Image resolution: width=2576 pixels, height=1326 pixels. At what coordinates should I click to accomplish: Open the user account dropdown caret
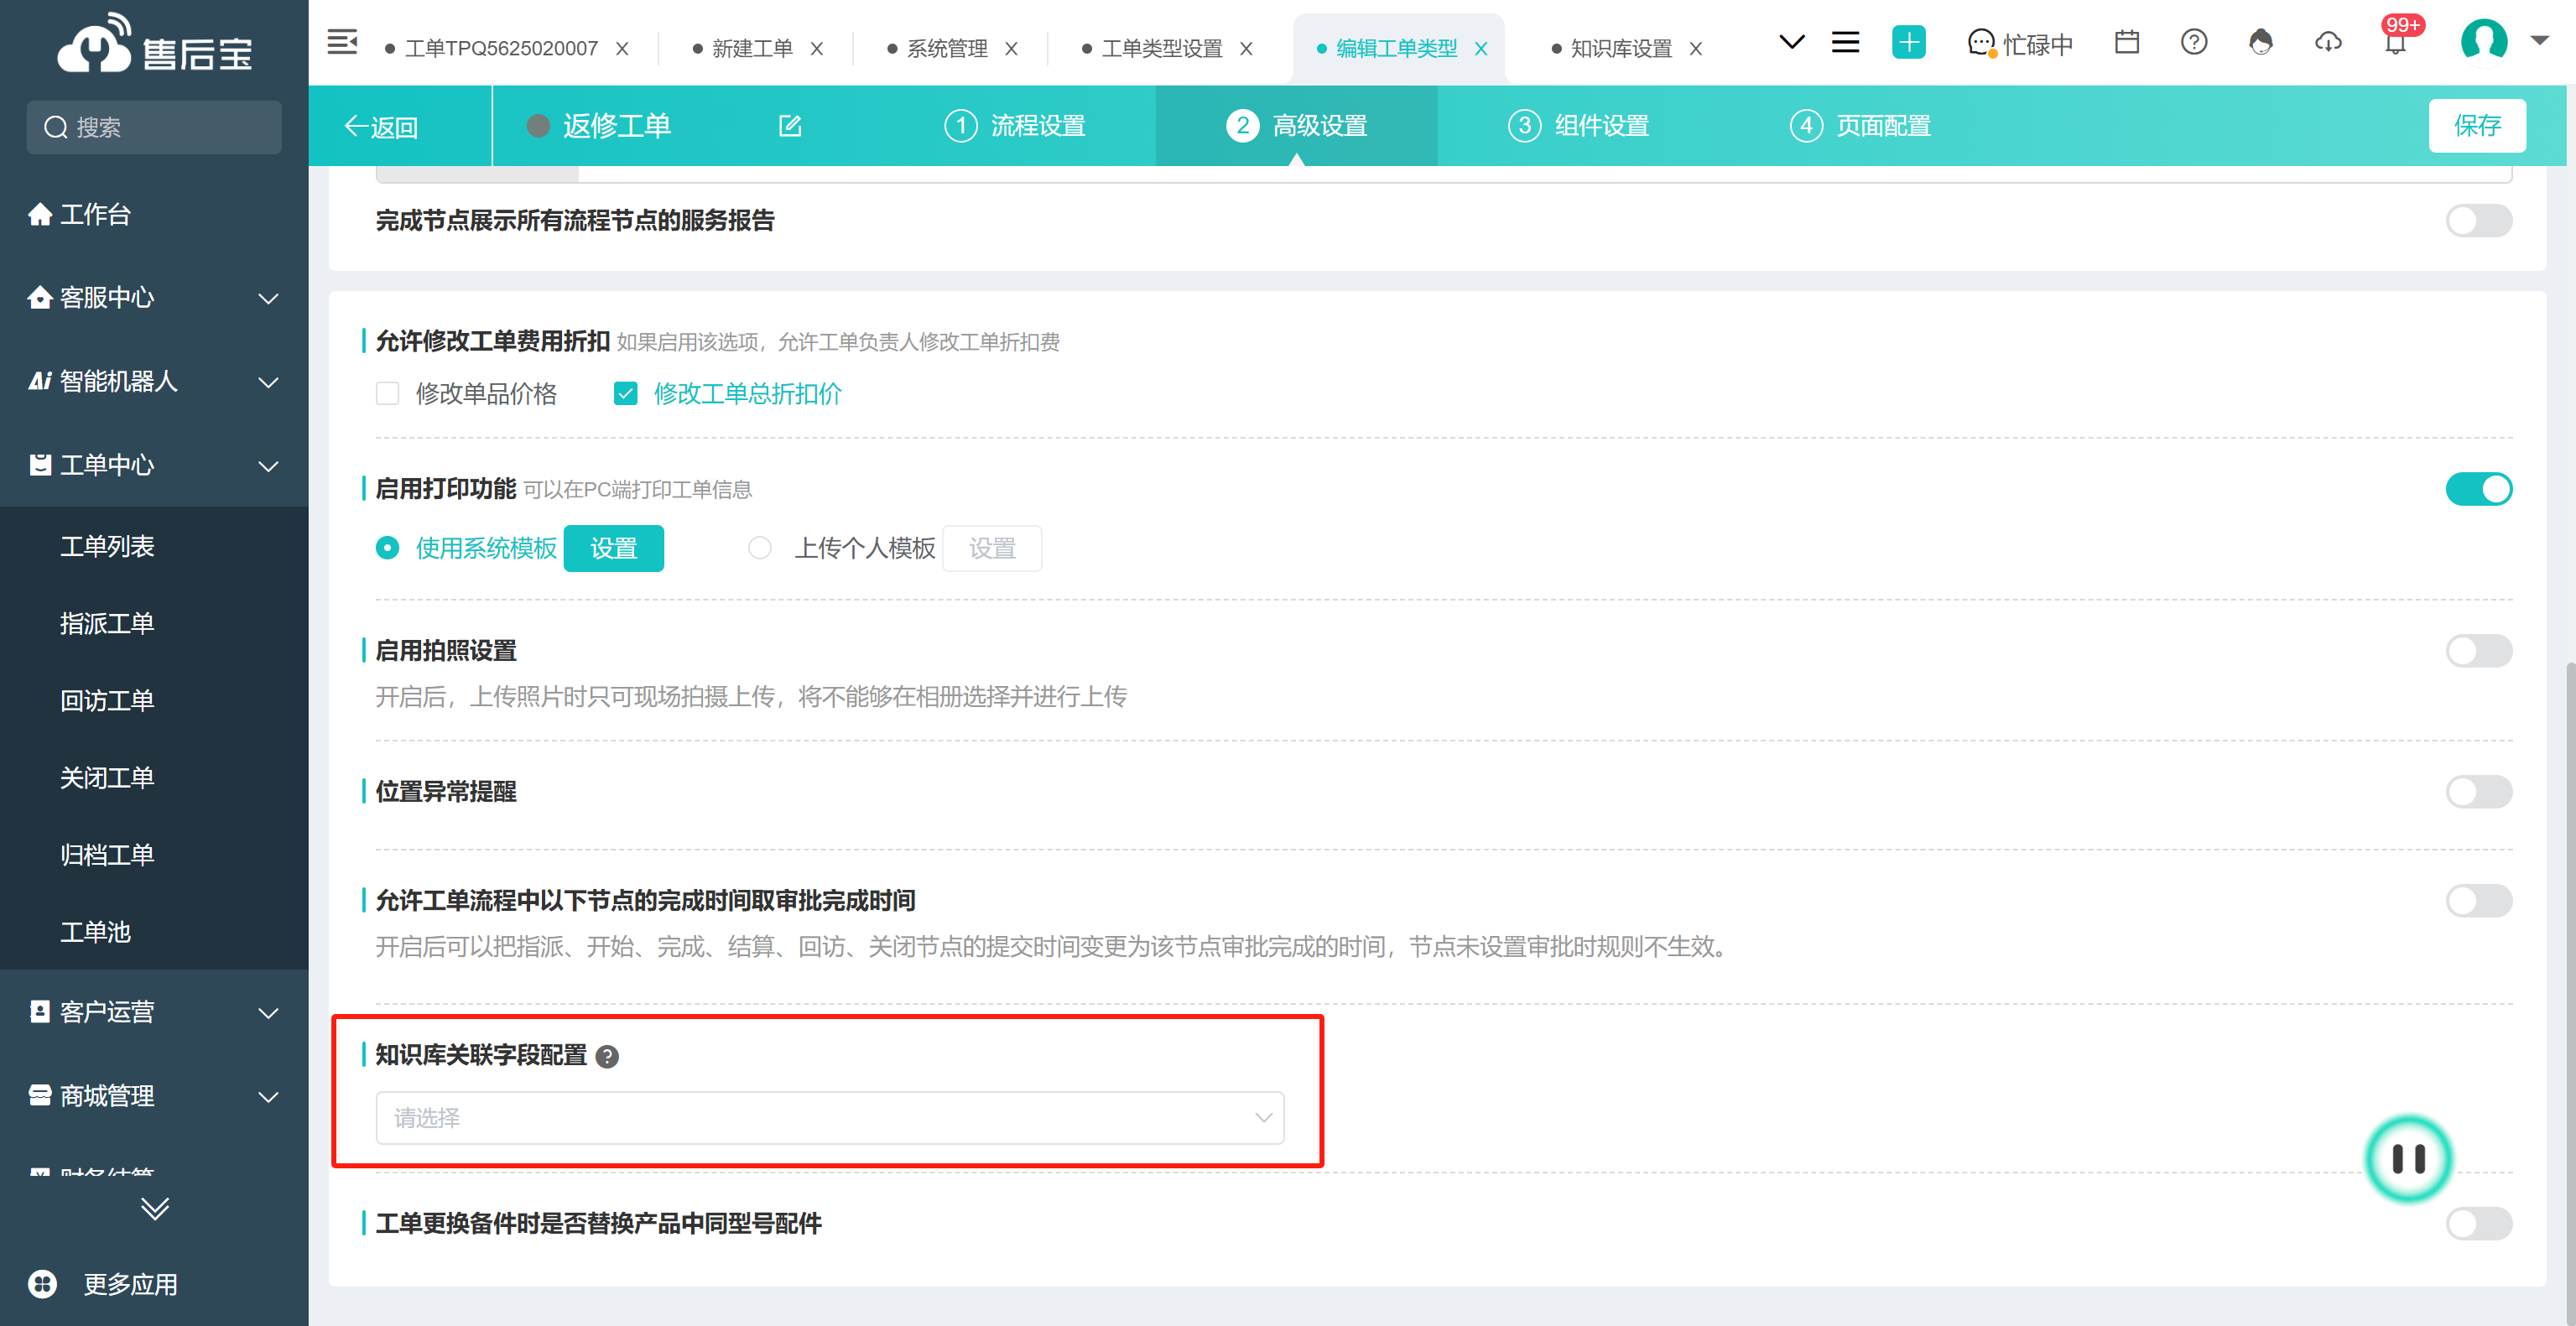2539,41
